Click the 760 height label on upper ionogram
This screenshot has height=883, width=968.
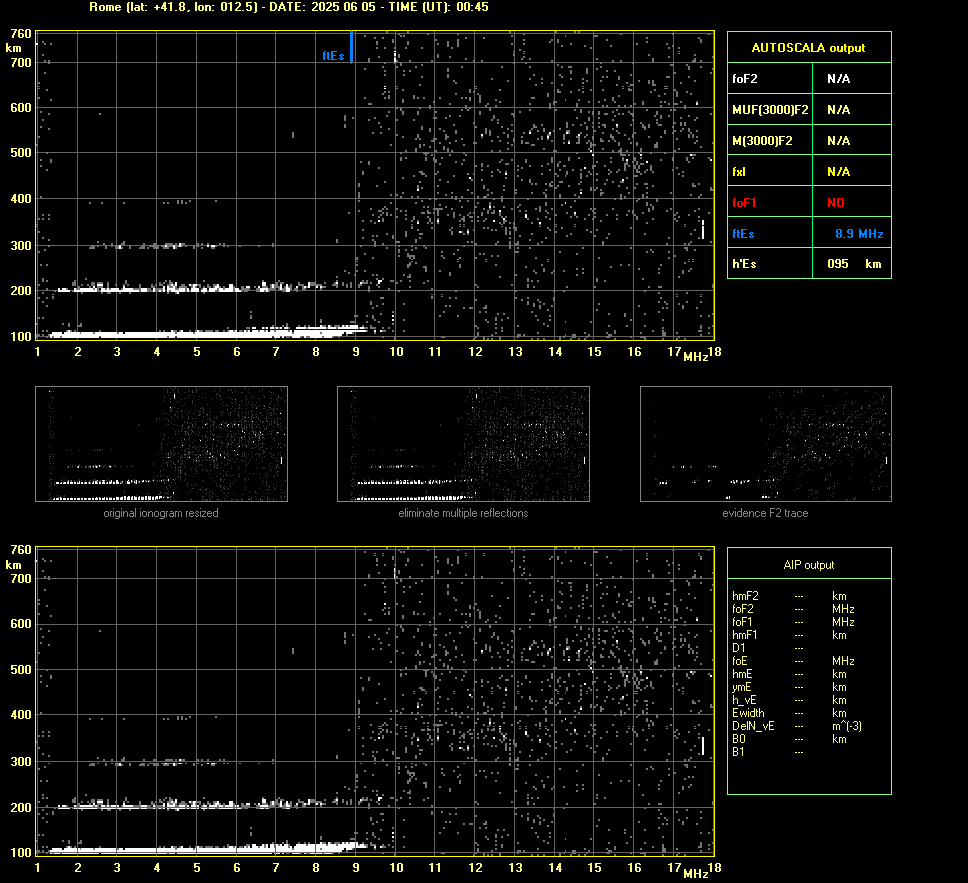(x=20, y=34)
